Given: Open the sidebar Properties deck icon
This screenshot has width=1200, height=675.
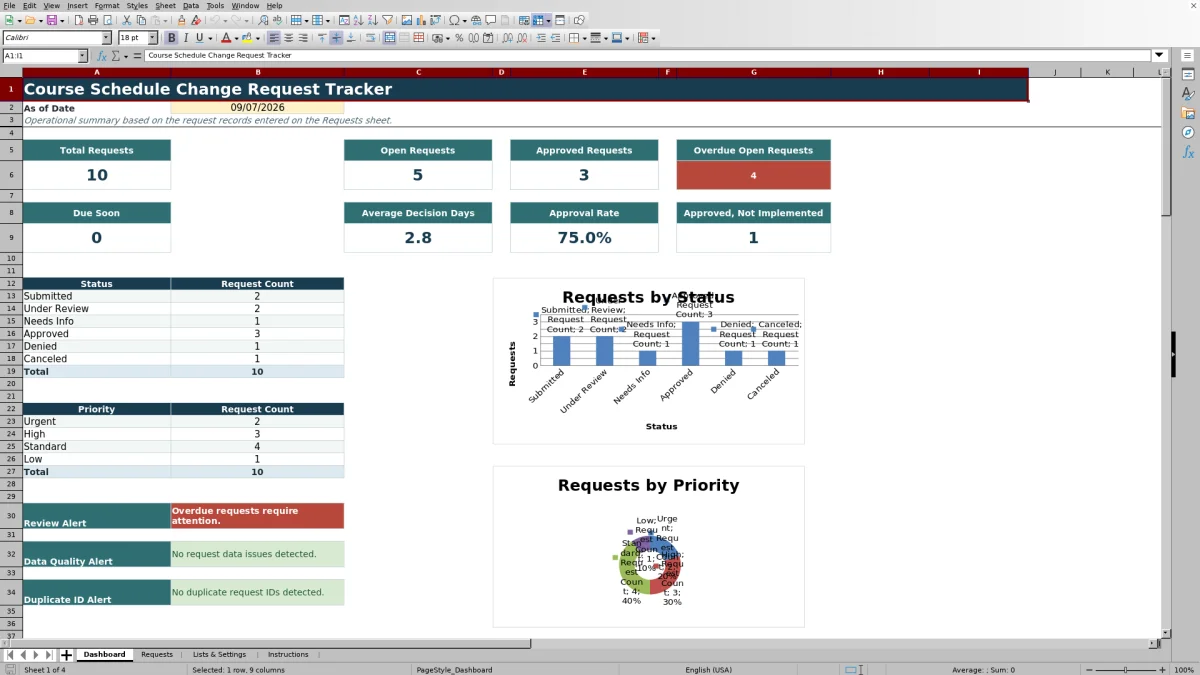Looking at the screenshot, I should tap(1188, 75).
